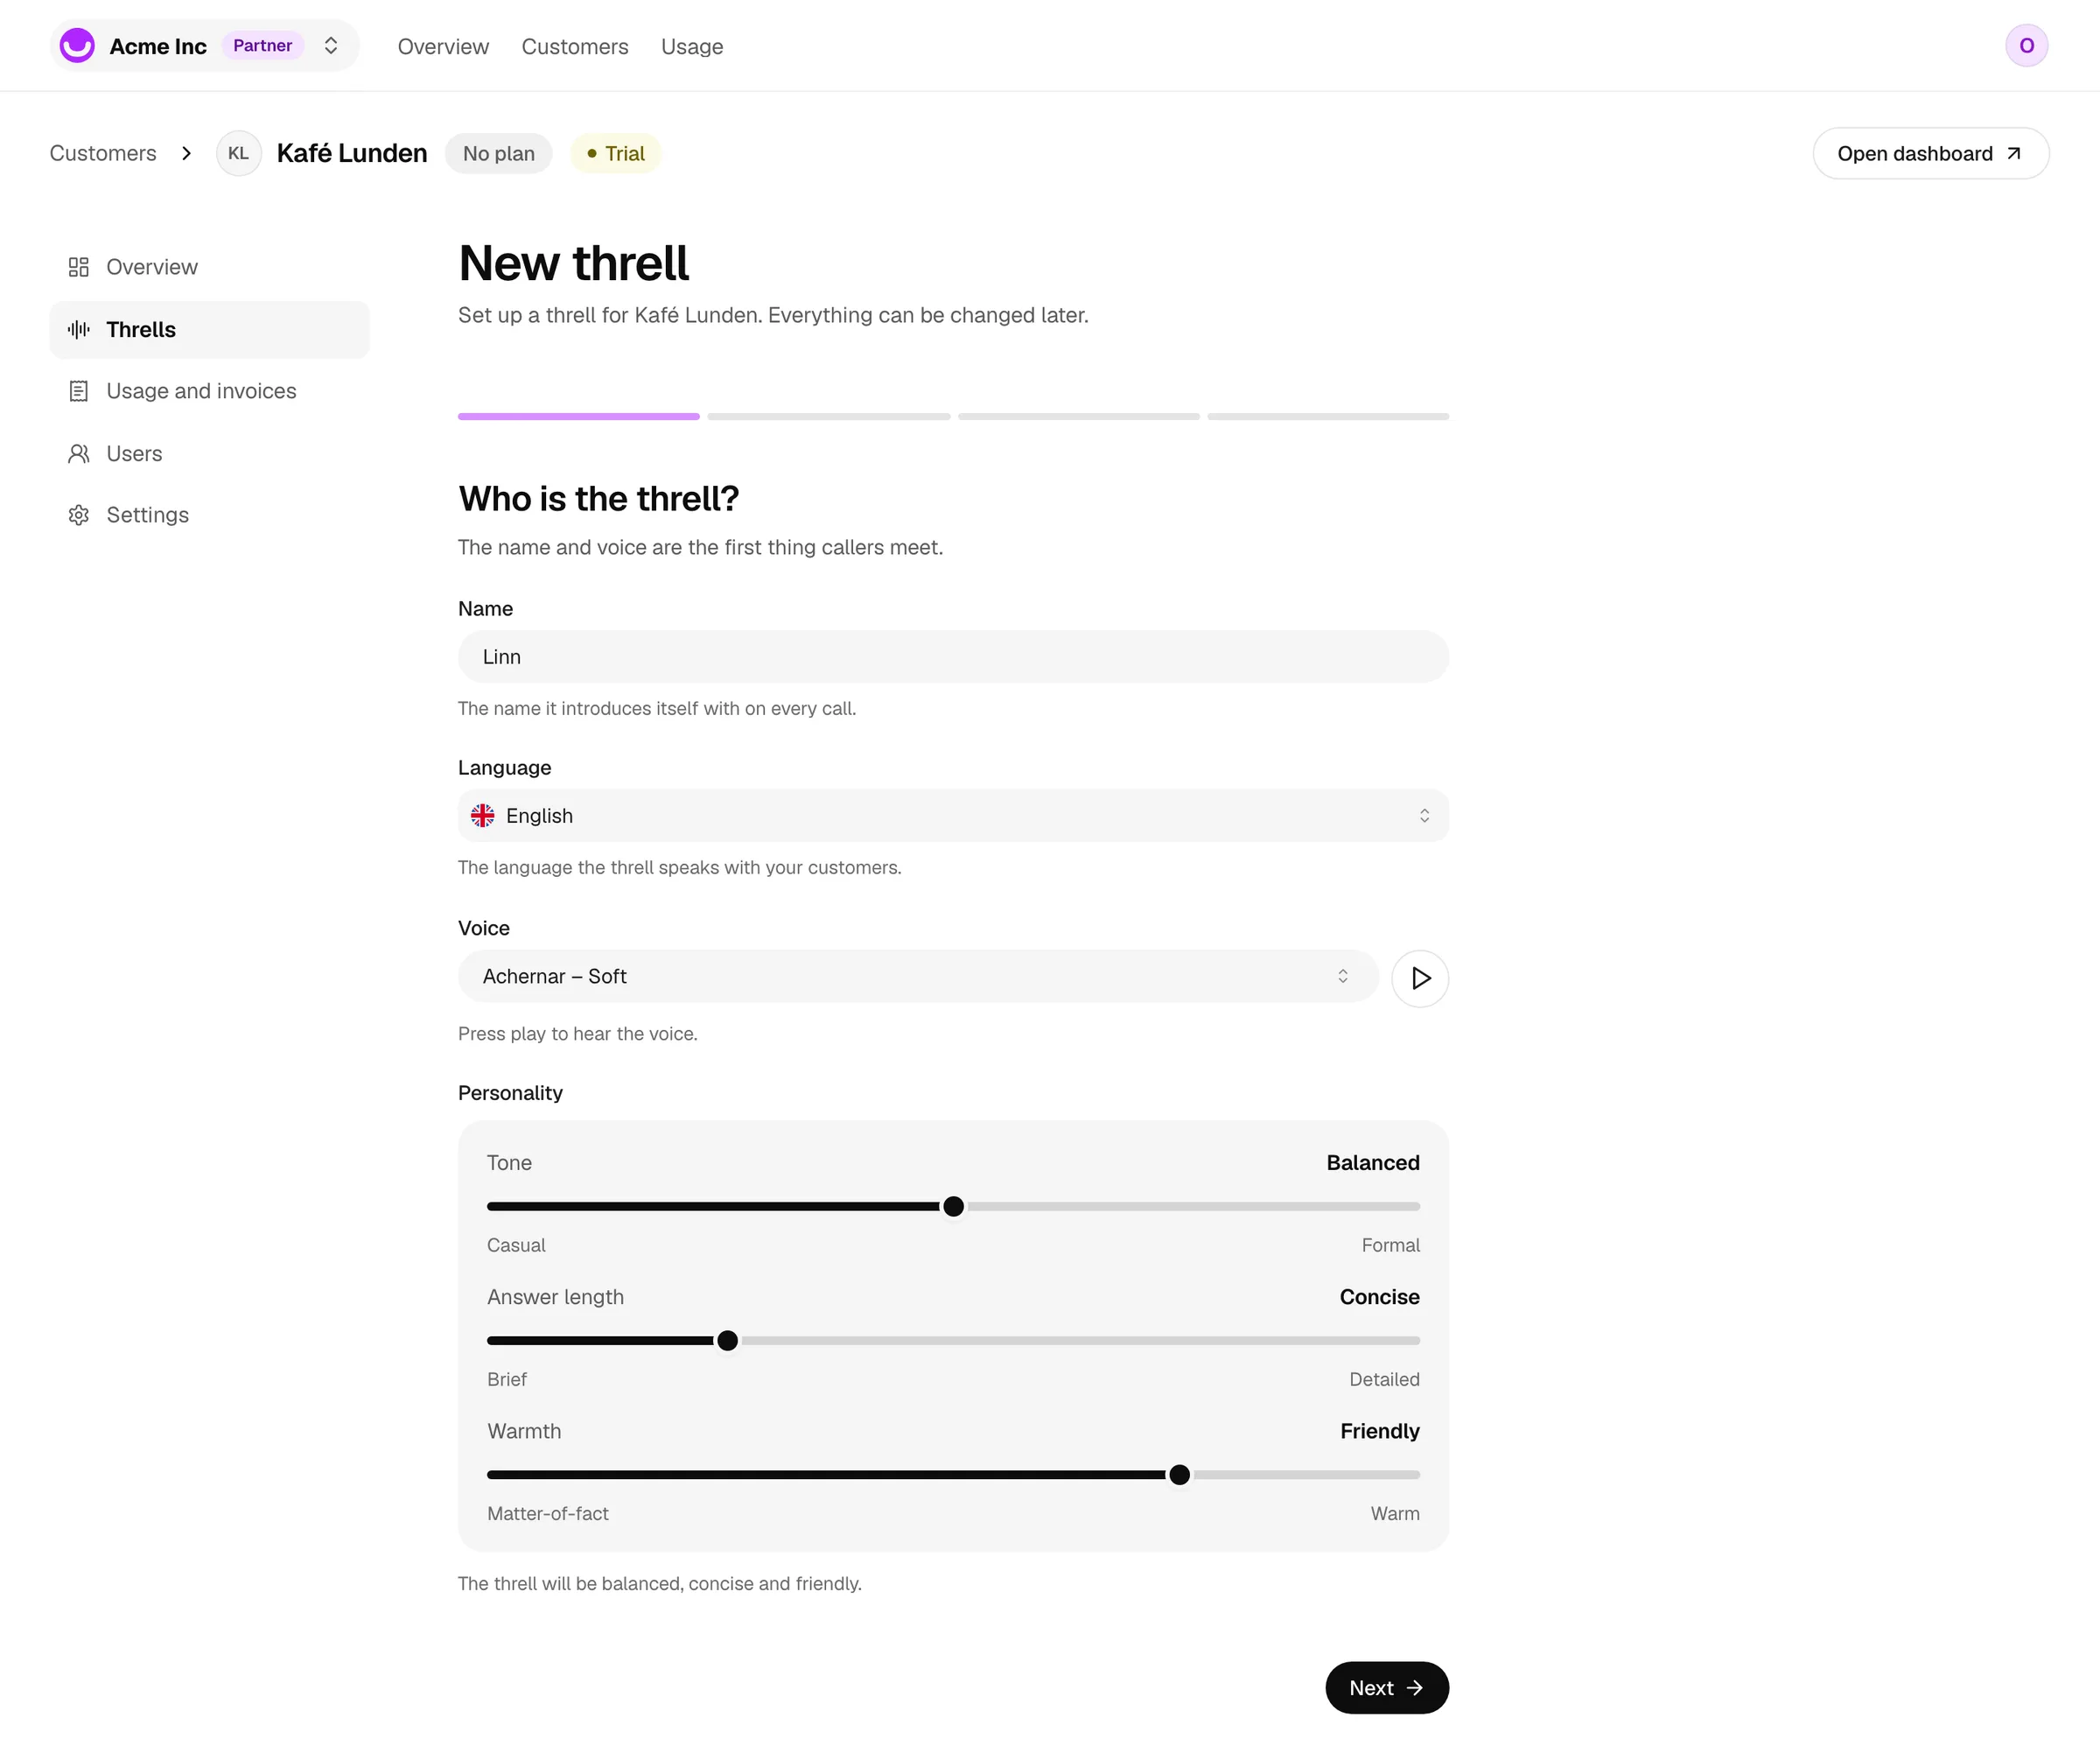This screenshot has height=1739, width=2100.
Task: Click the Tone slider handle
Action: (x=953, y=1206)
